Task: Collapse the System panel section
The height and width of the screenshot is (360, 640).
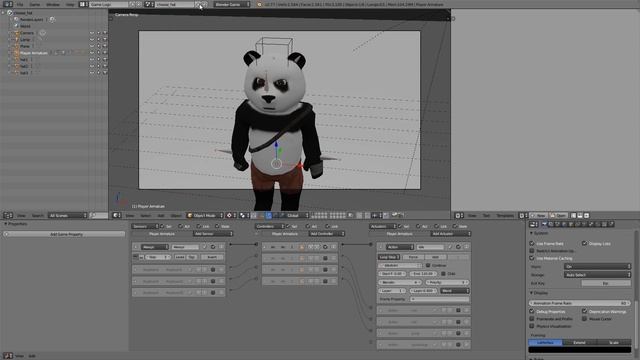Action: point(531,233)
